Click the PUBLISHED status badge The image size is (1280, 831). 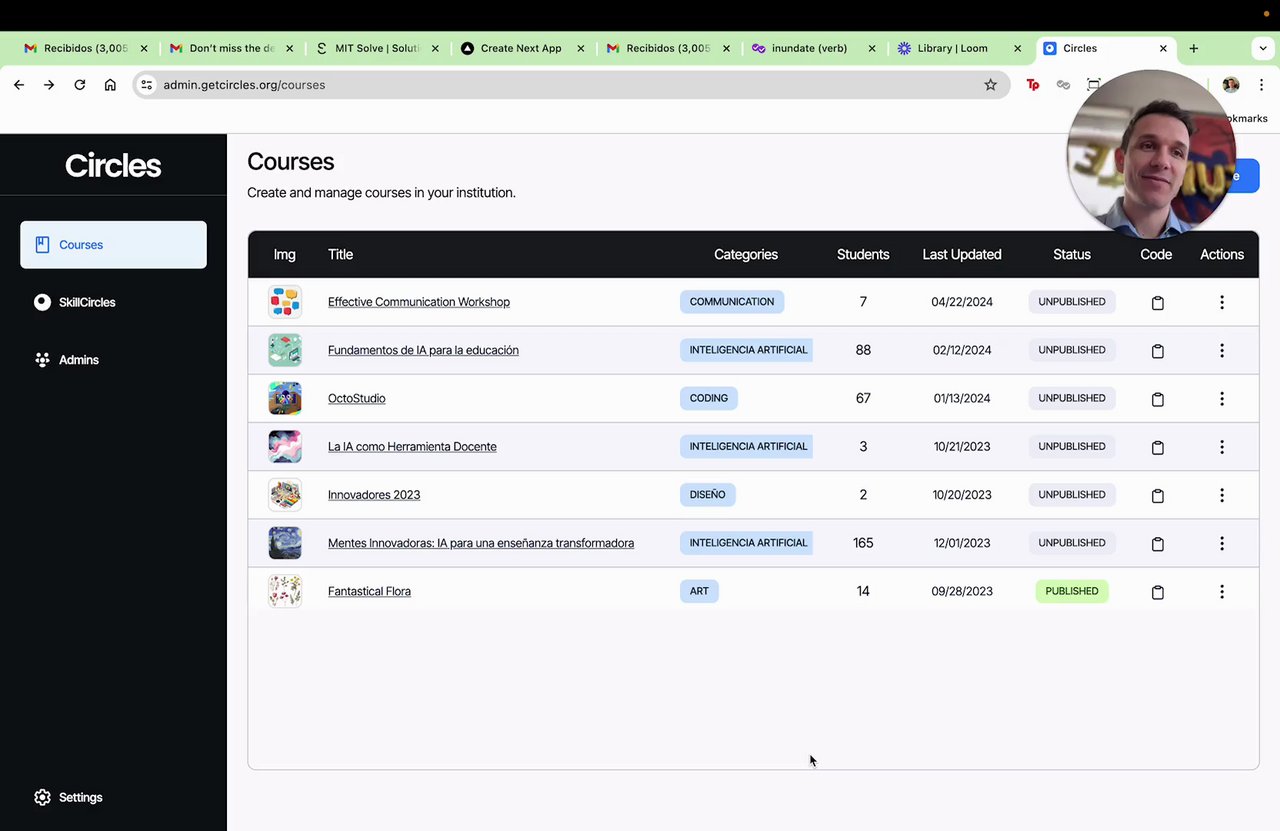click(x=1072, y=591)
